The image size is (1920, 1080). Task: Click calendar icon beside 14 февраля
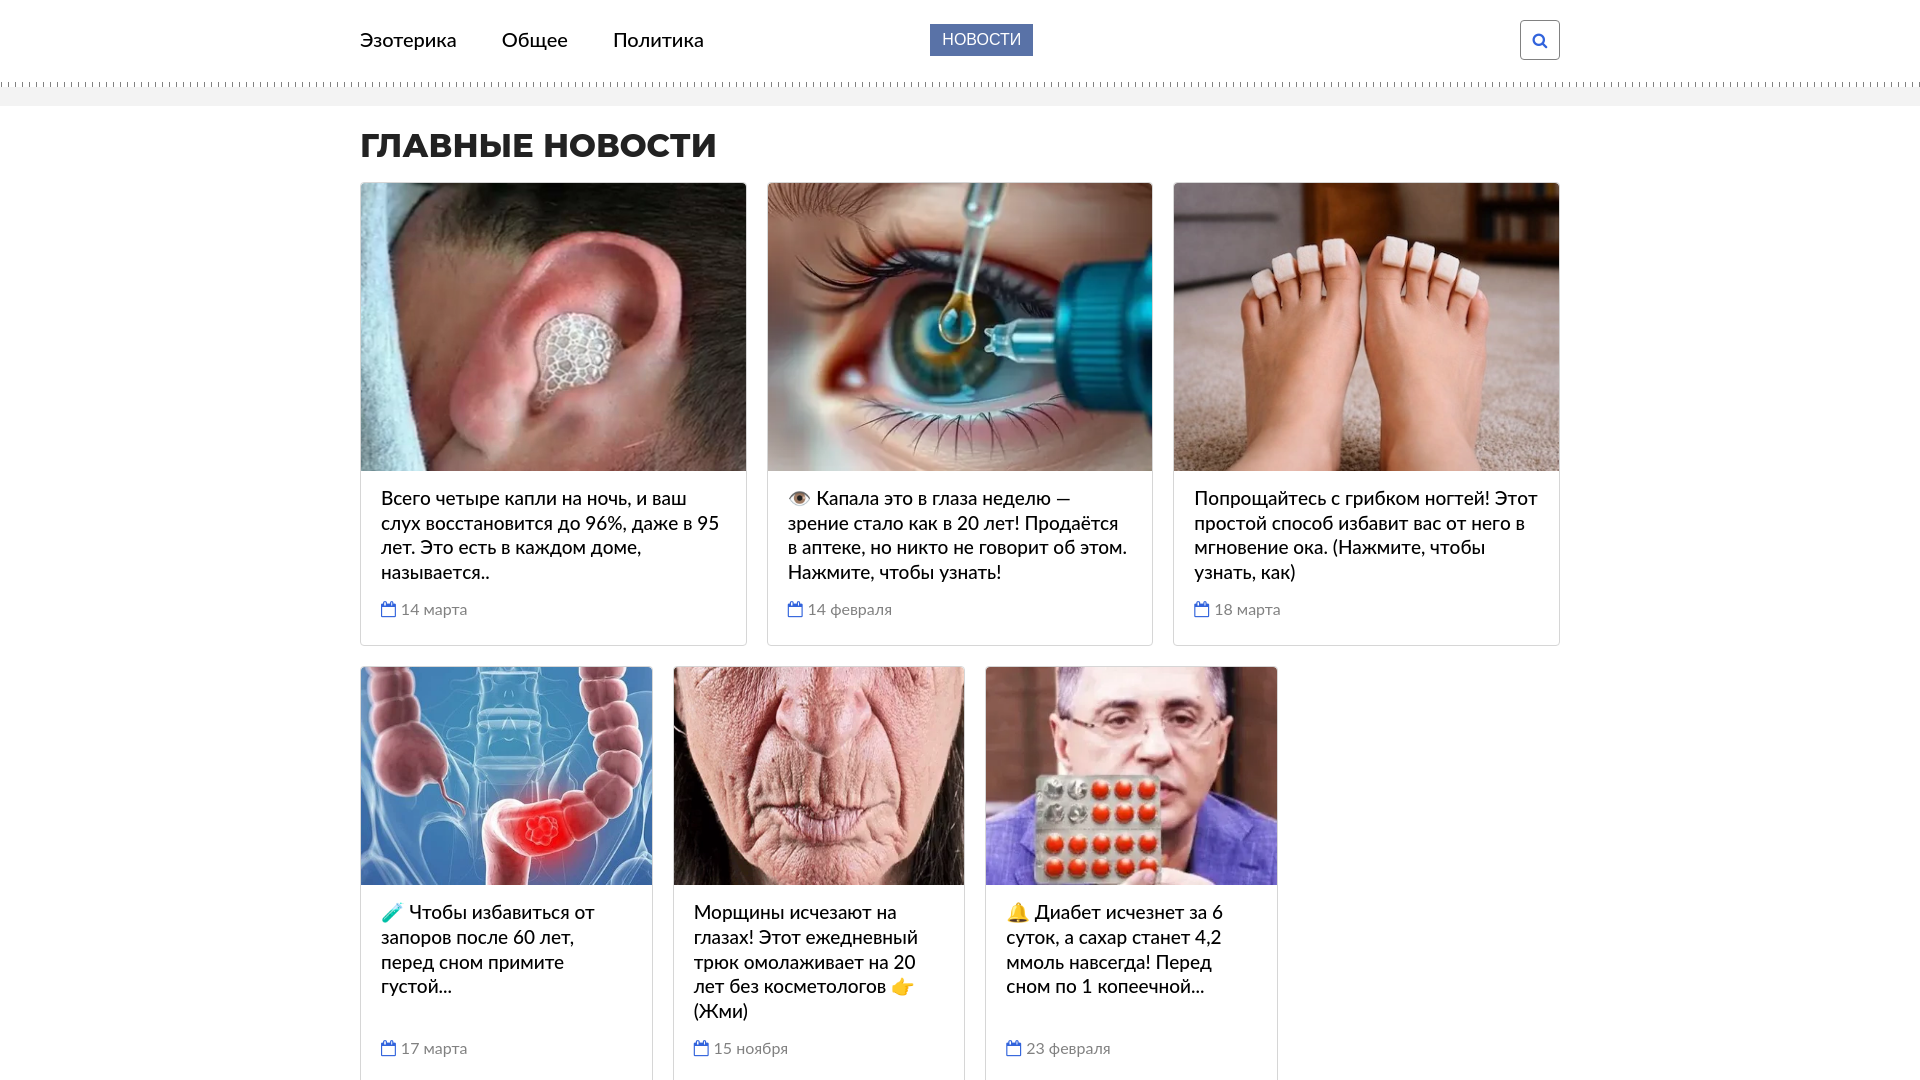[795, 609]
